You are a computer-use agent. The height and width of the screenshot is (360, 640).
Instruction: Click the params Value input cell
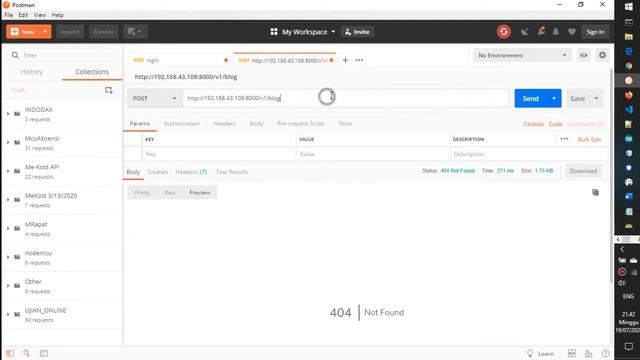[x=373, y=154]
